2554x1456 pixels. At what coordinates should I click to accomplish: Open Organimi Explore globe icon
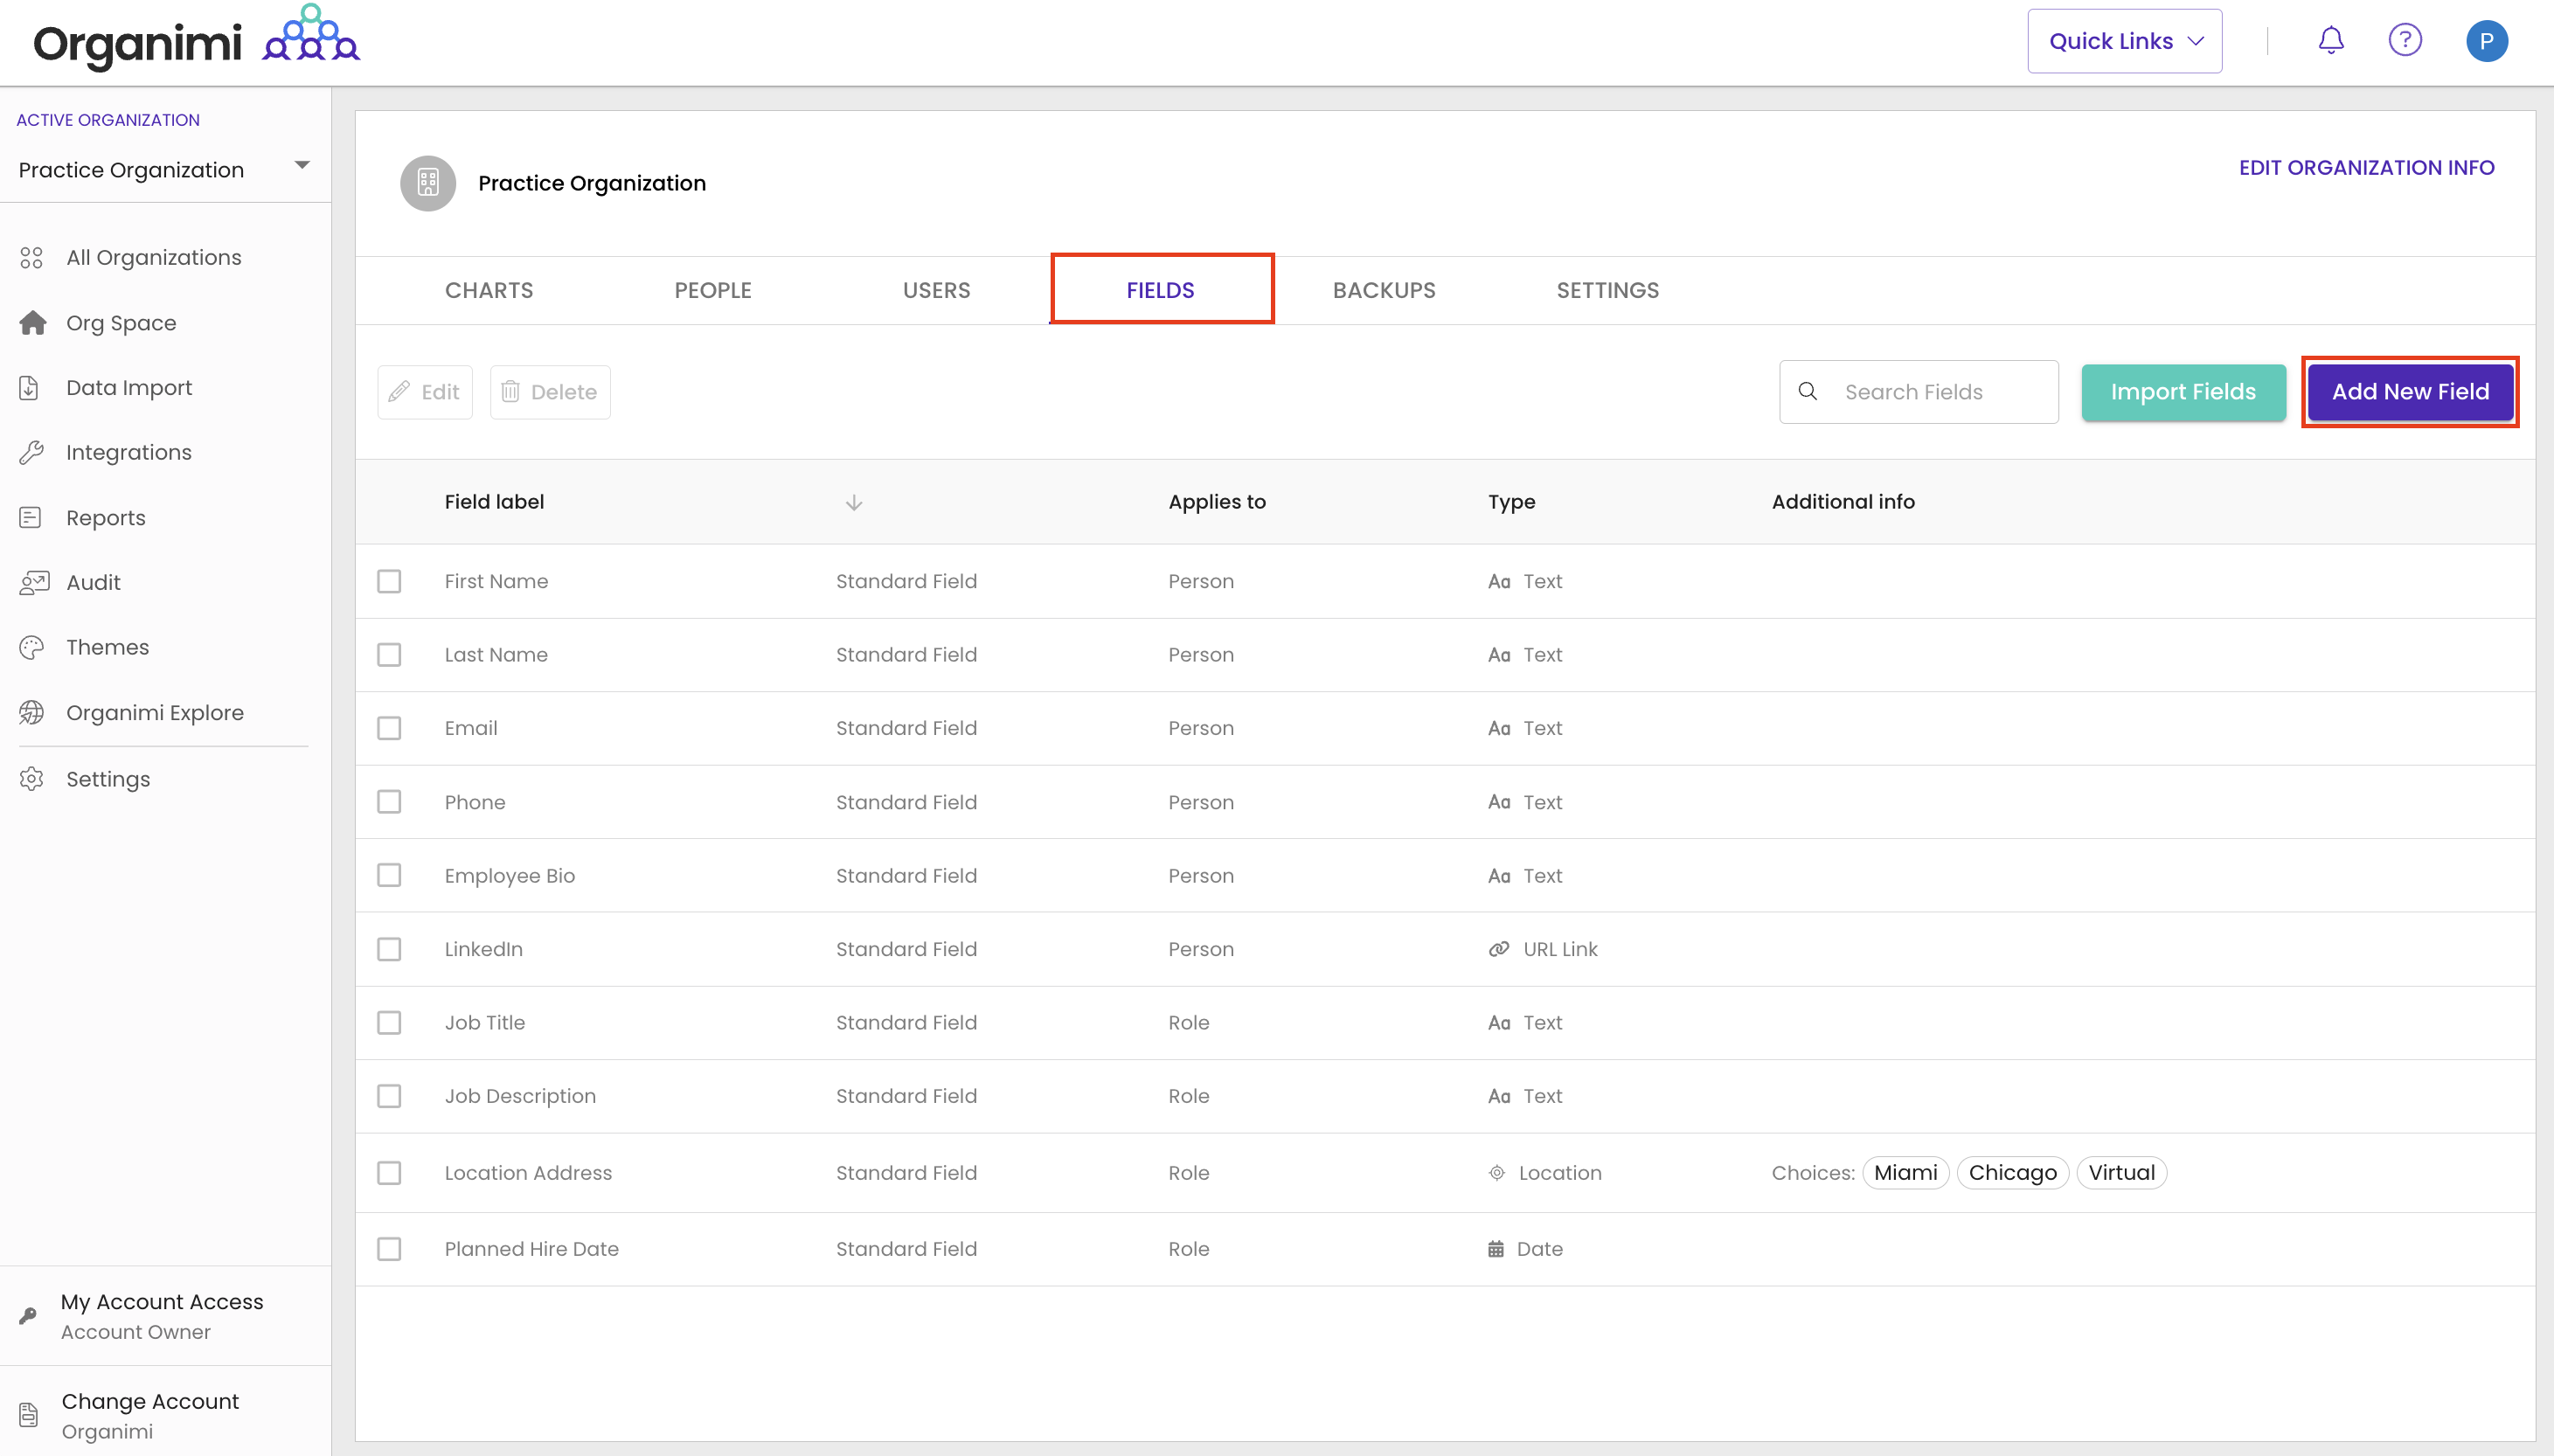[x=32, y=713]
